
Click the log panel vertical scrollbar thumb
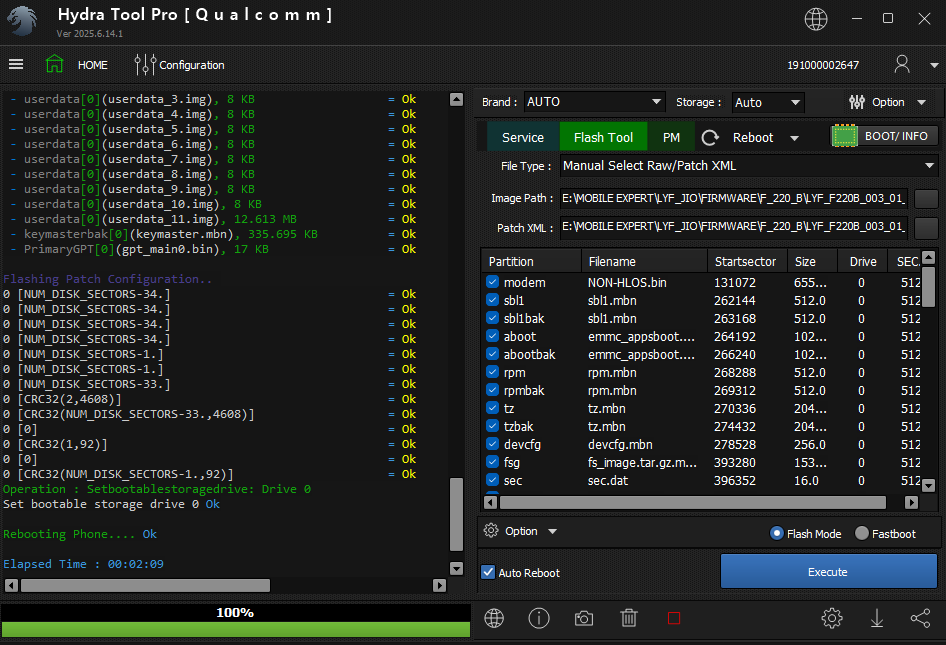click(x=456, y=515)
